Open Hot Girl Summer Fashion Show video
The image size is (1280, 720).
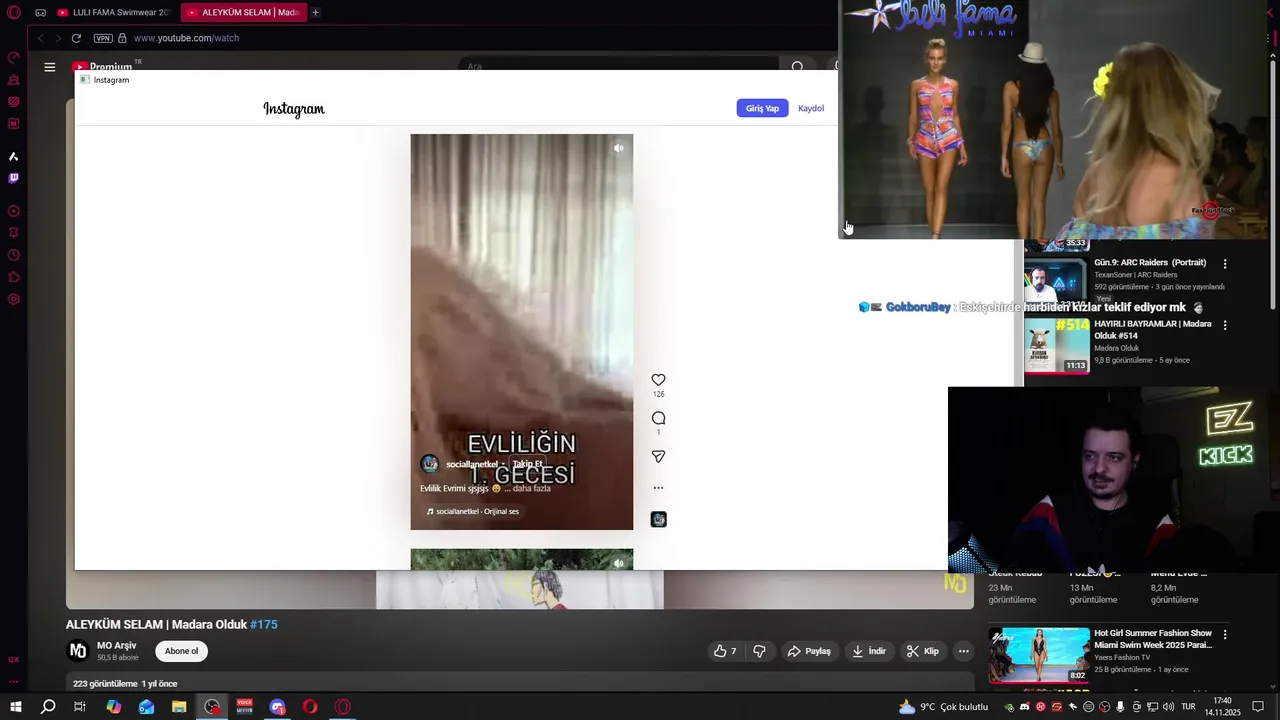(x=1153, y=639)
